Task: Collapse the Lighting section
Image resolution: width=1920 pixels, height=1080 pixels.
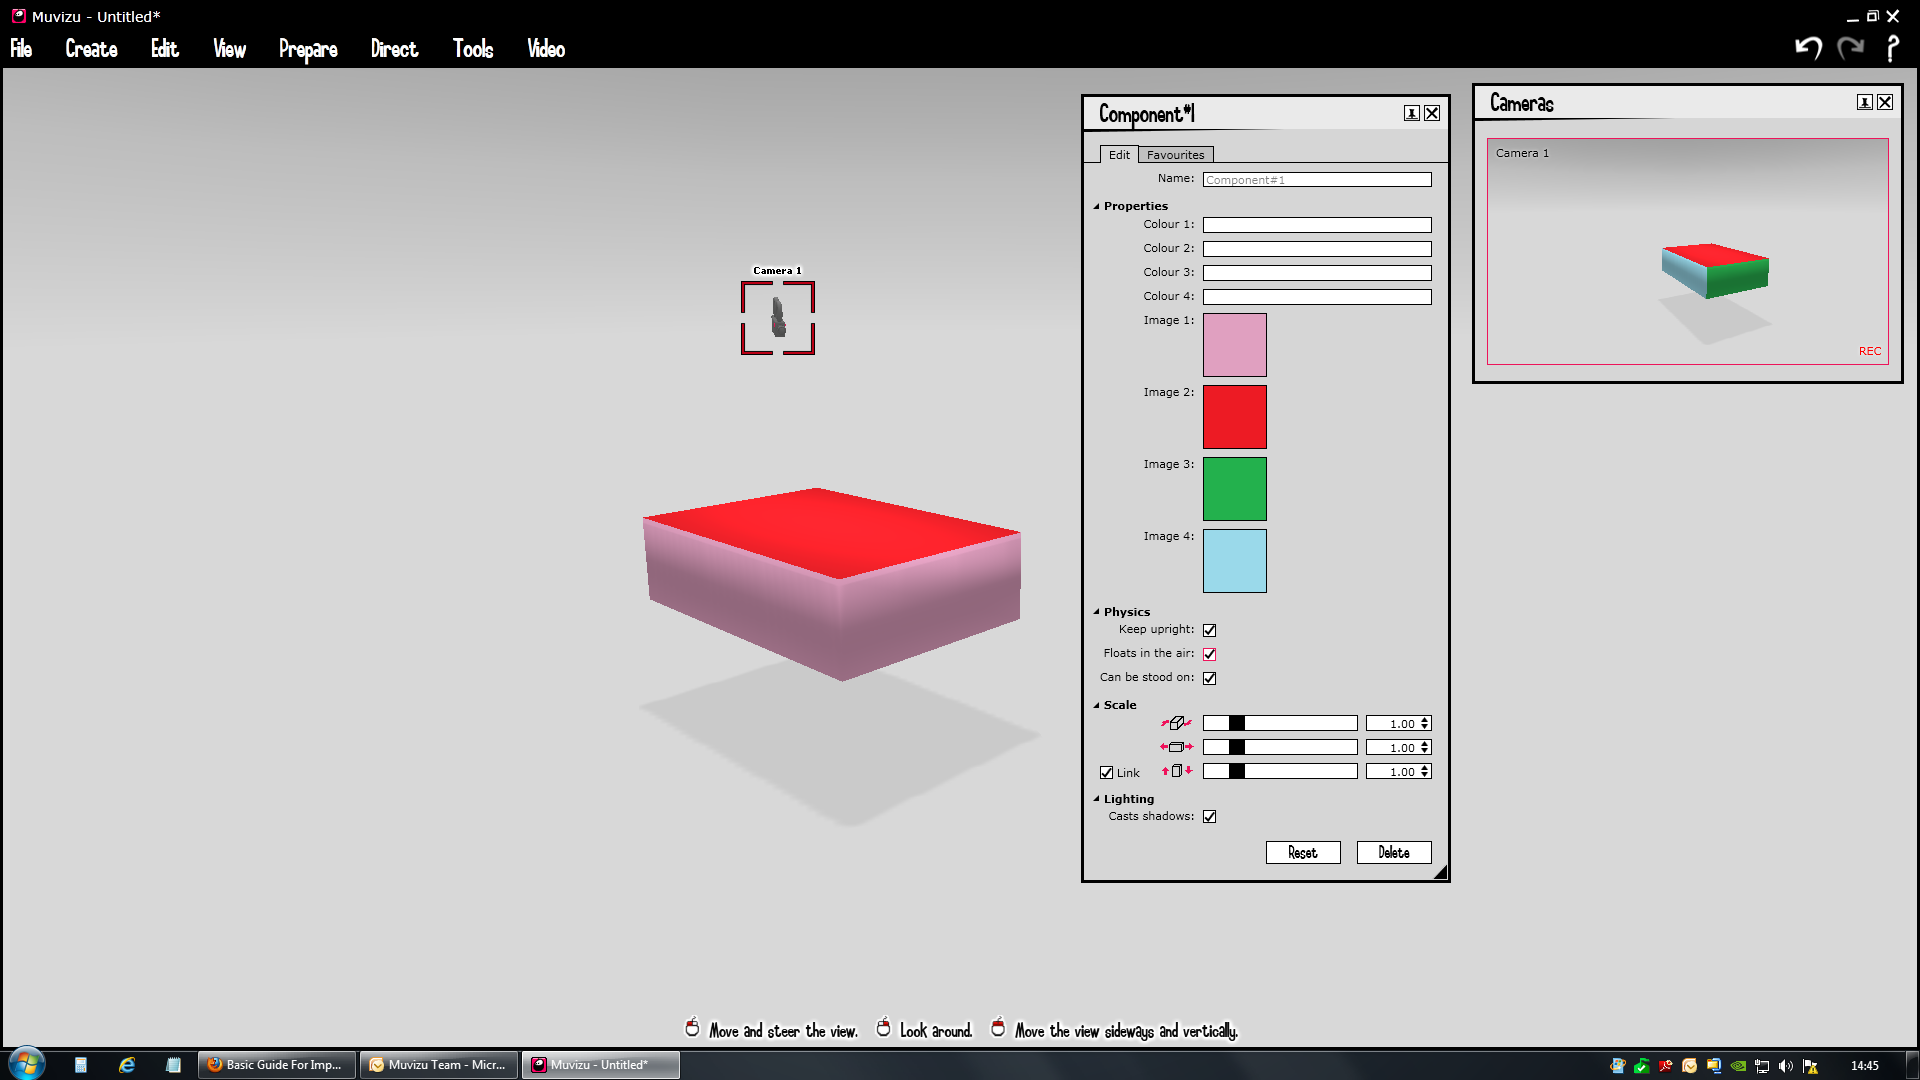Action: [x=1096, y=799]
